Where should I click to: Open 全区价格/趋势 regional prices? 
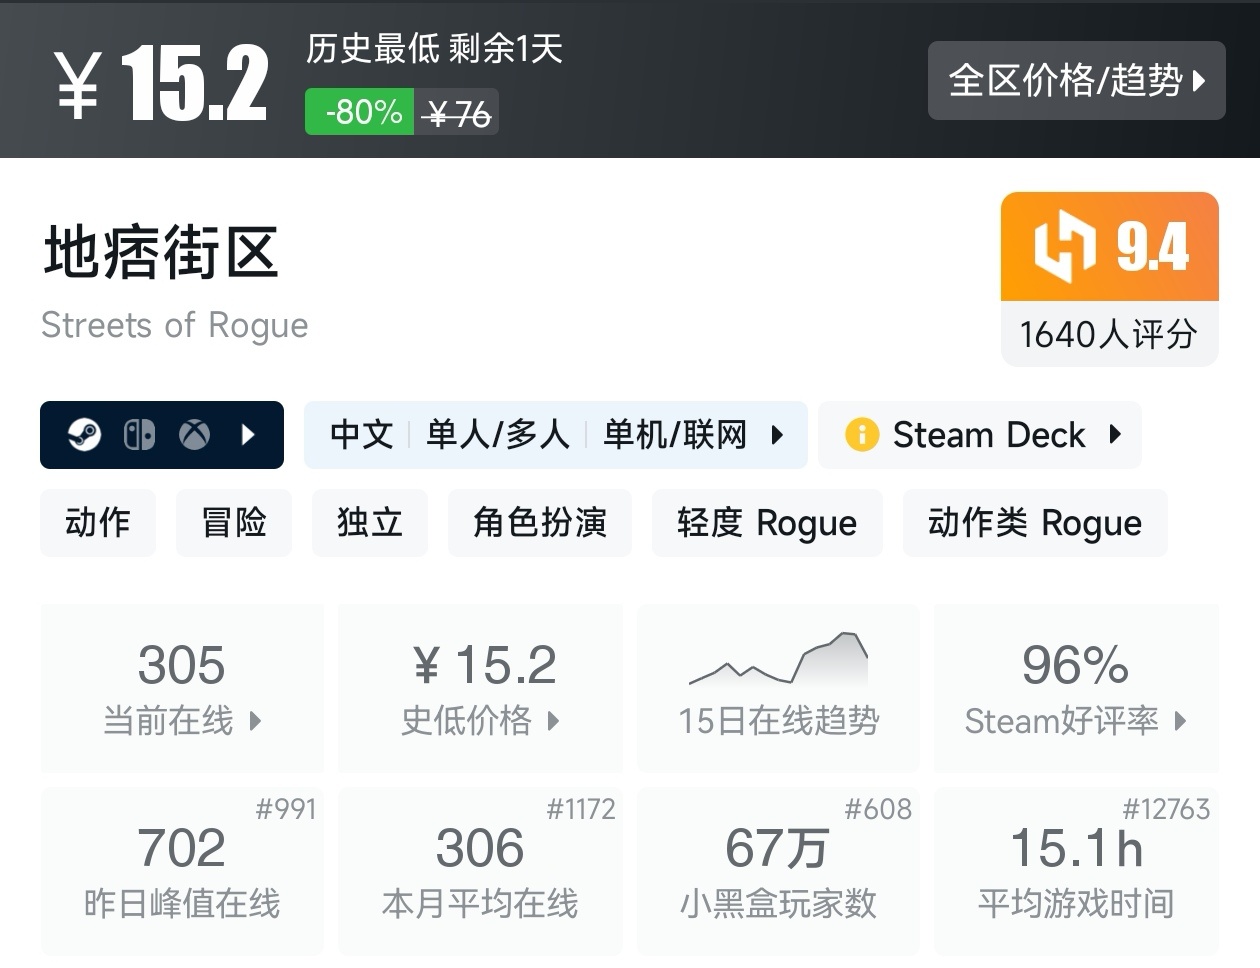pos(1076,81)
